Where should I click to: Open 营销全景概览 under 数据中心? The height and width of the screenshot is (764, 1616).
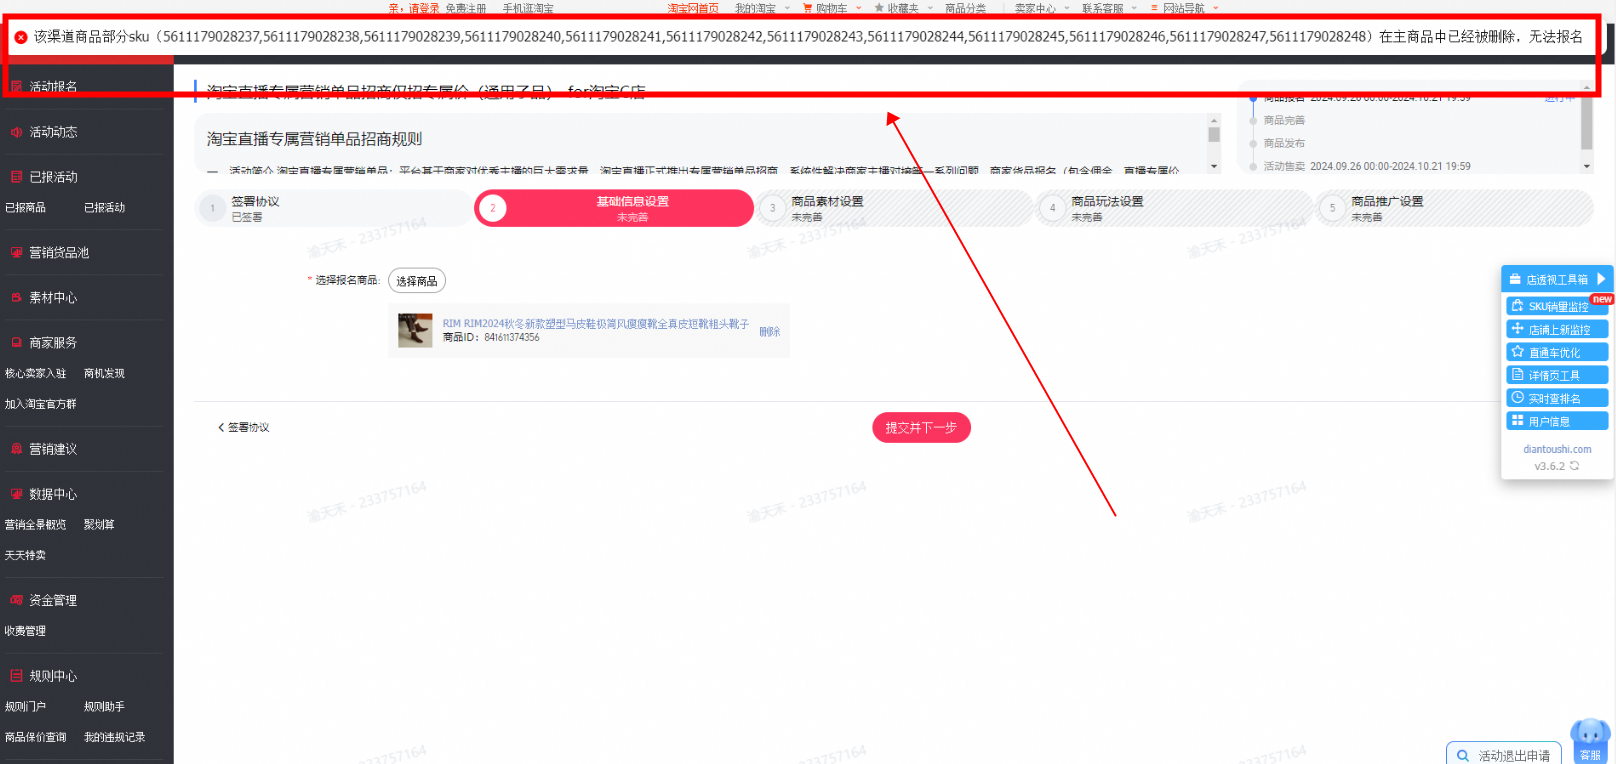(x=35, y=525)
